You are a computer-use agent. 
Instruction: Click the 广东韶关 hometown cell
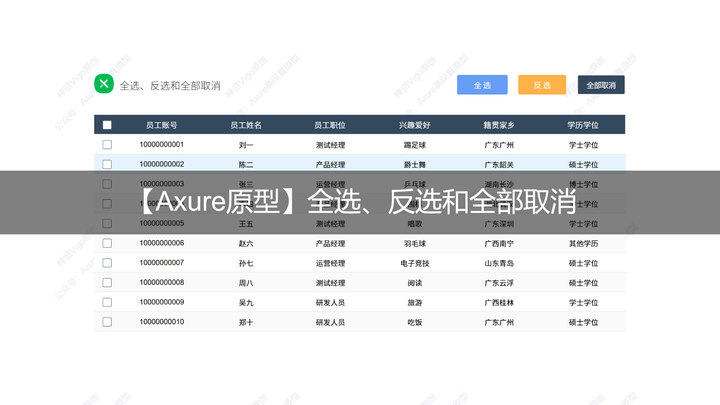click(499, 165)
